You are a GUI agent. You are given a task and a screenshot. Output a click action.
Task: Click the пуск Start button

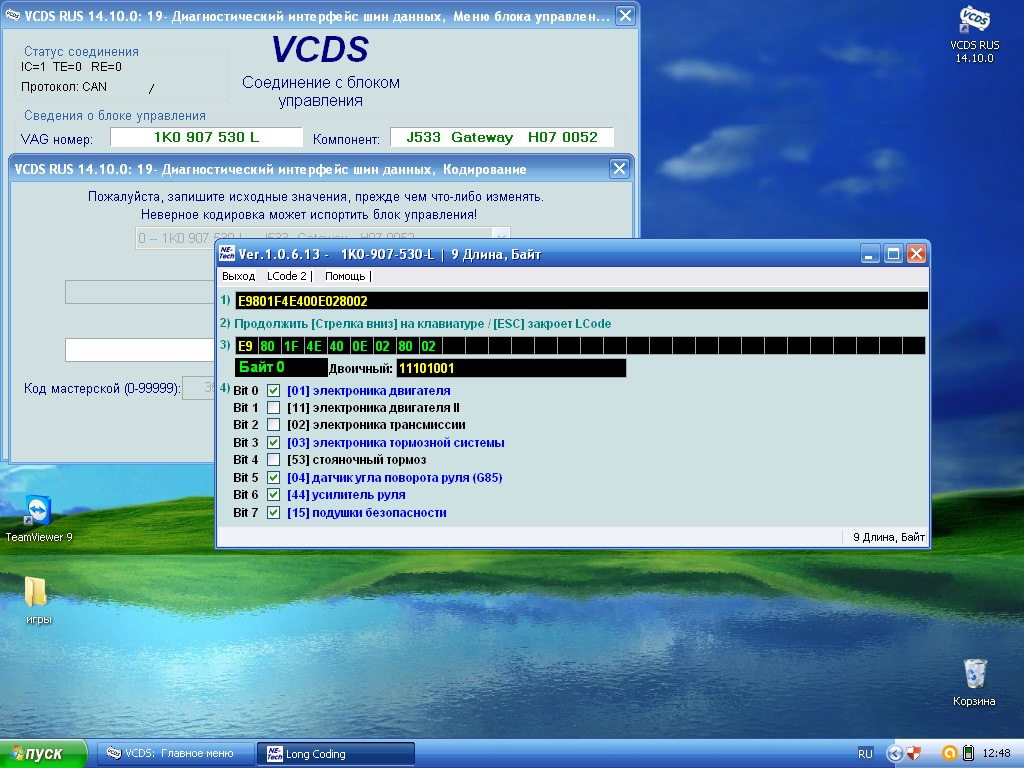pos(43,754)
